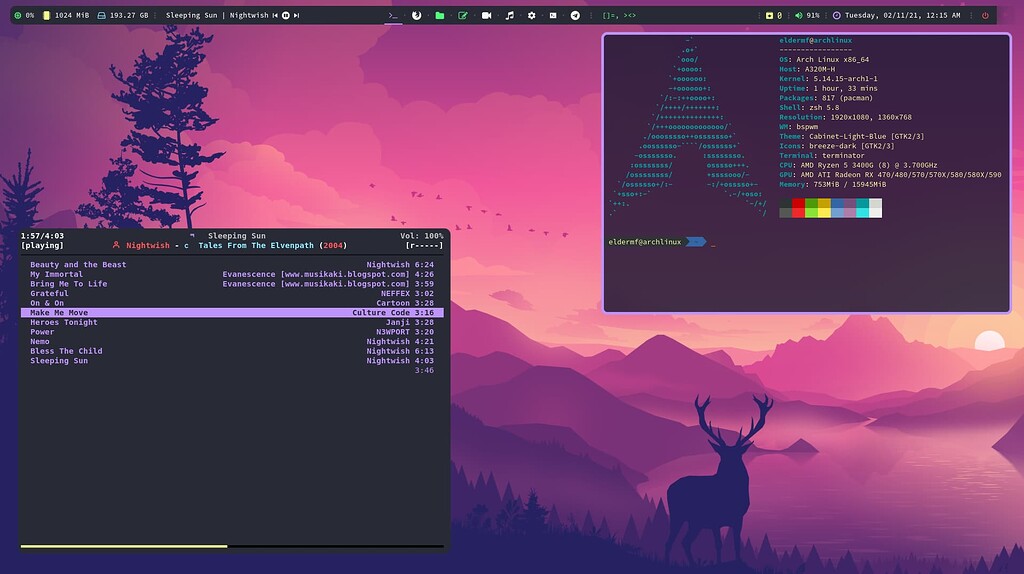Click the yellow package updates icon
This screenshot has width=1024, height=574.
pos(769,15)
